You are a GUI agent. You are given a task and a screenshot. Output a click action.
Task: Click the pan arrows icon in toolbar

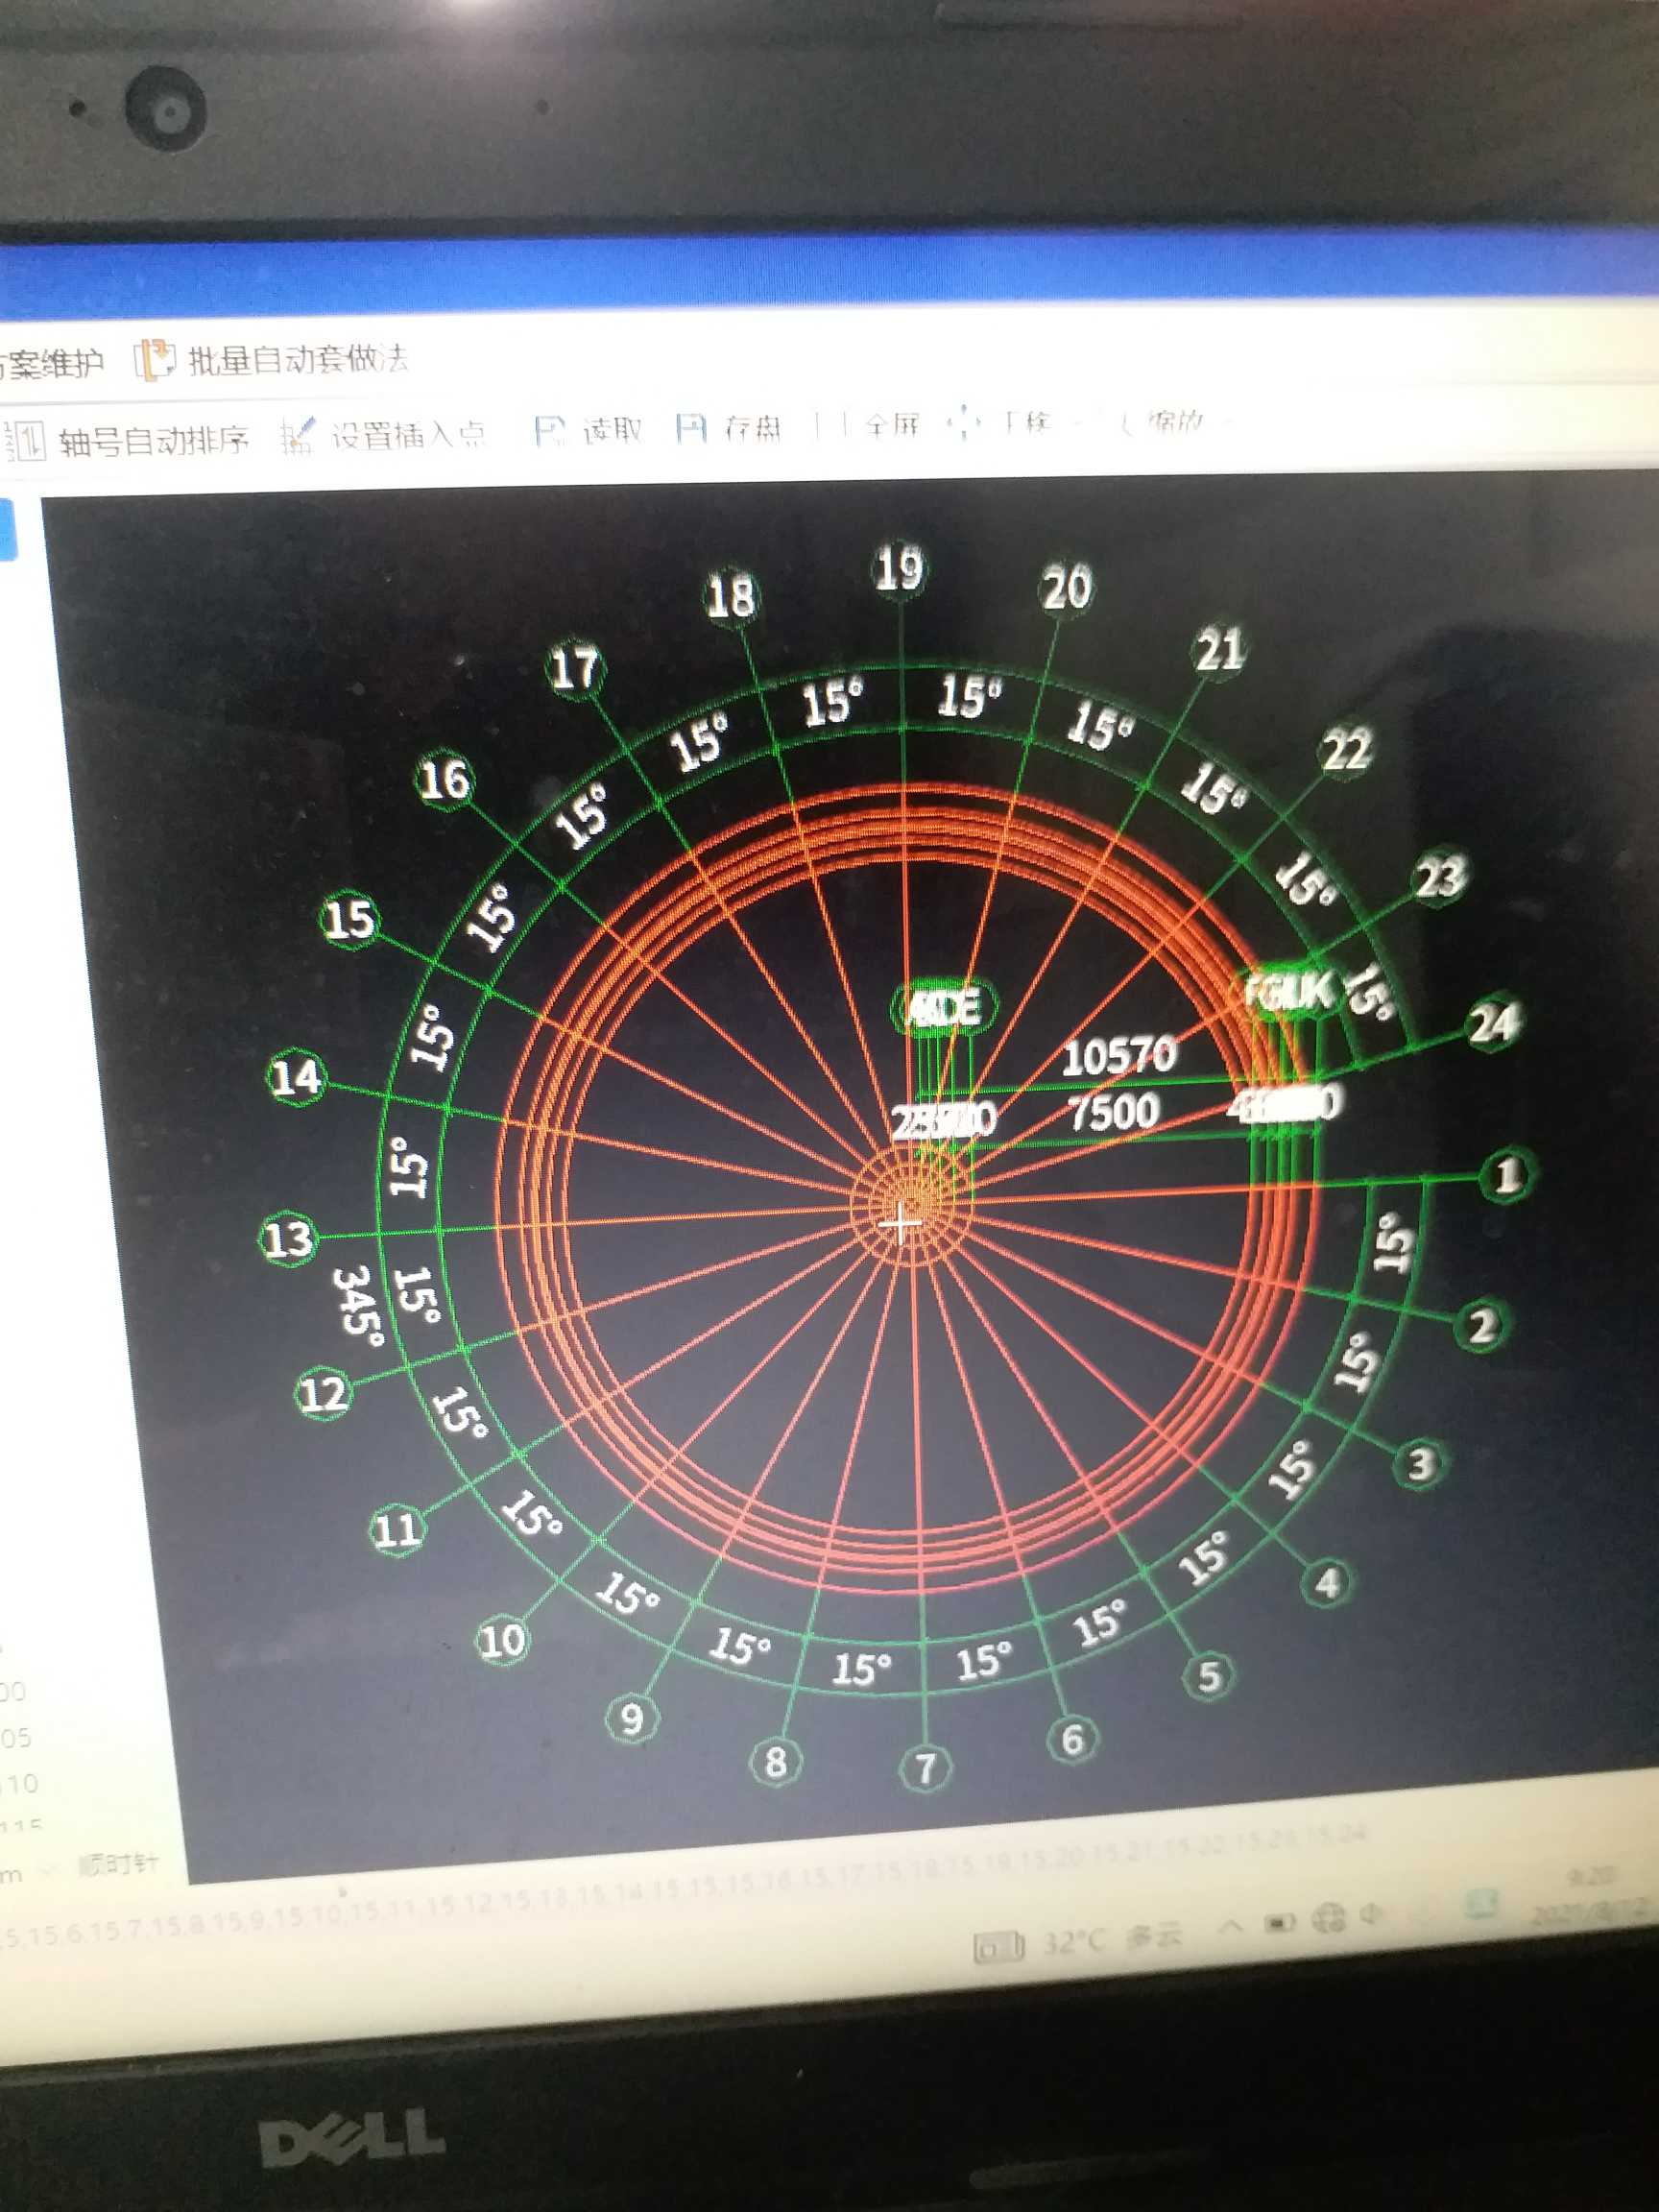tap(963, 424)
